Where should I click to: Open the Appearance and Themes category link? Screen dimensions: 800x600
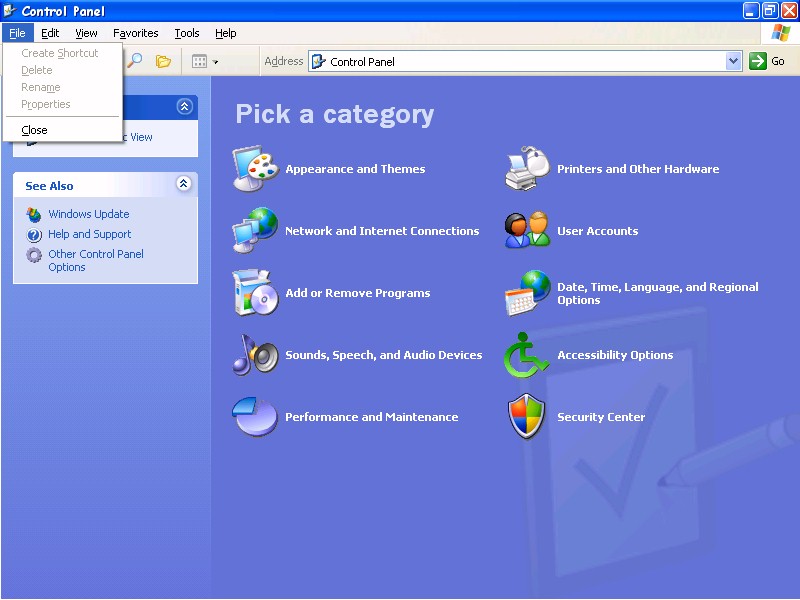[355, 169]
